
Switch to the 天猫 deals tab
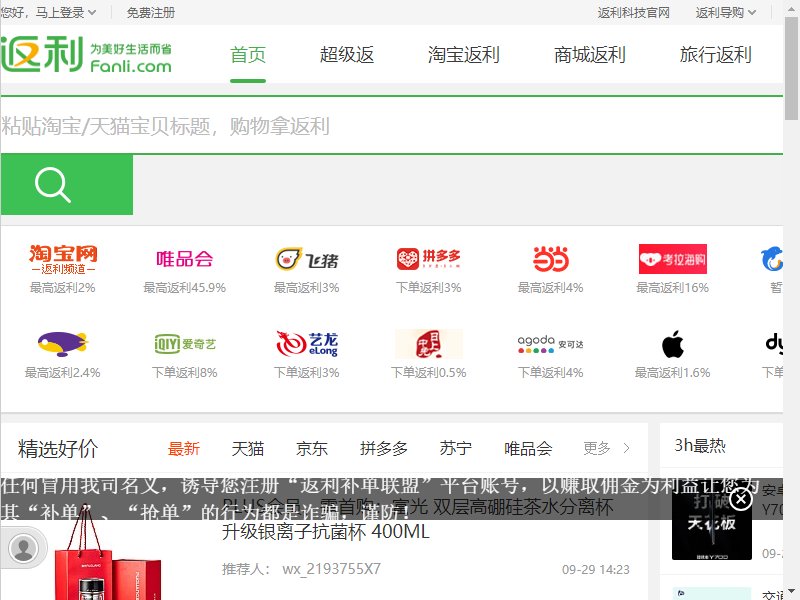pos(248,448)
